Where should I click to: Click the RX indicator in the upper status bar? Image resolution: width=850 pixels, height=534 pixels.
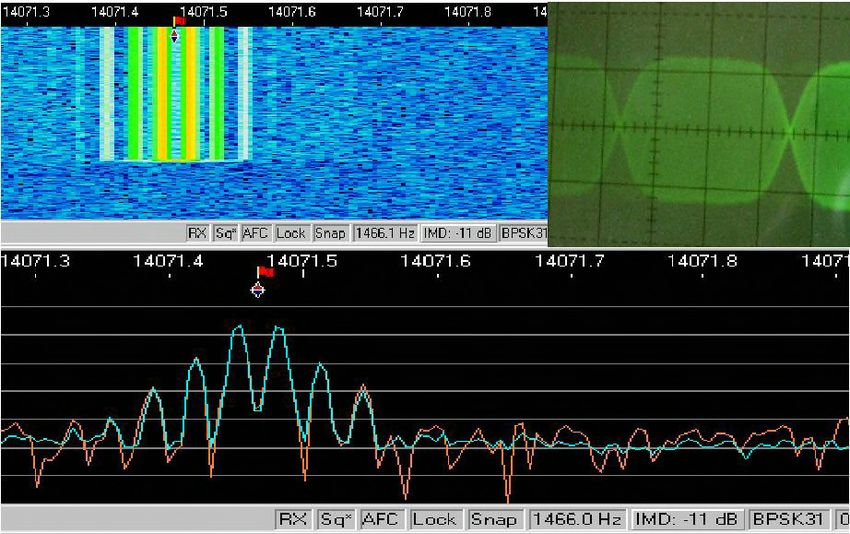pos(197,233)
